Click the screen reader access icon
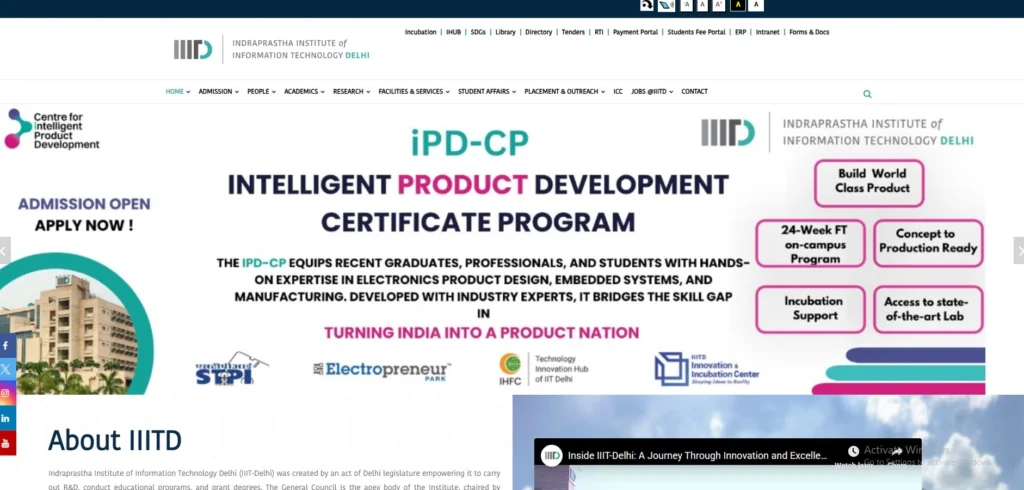The width and height of the screenshot is (1024, 490). tap(666, 5)
